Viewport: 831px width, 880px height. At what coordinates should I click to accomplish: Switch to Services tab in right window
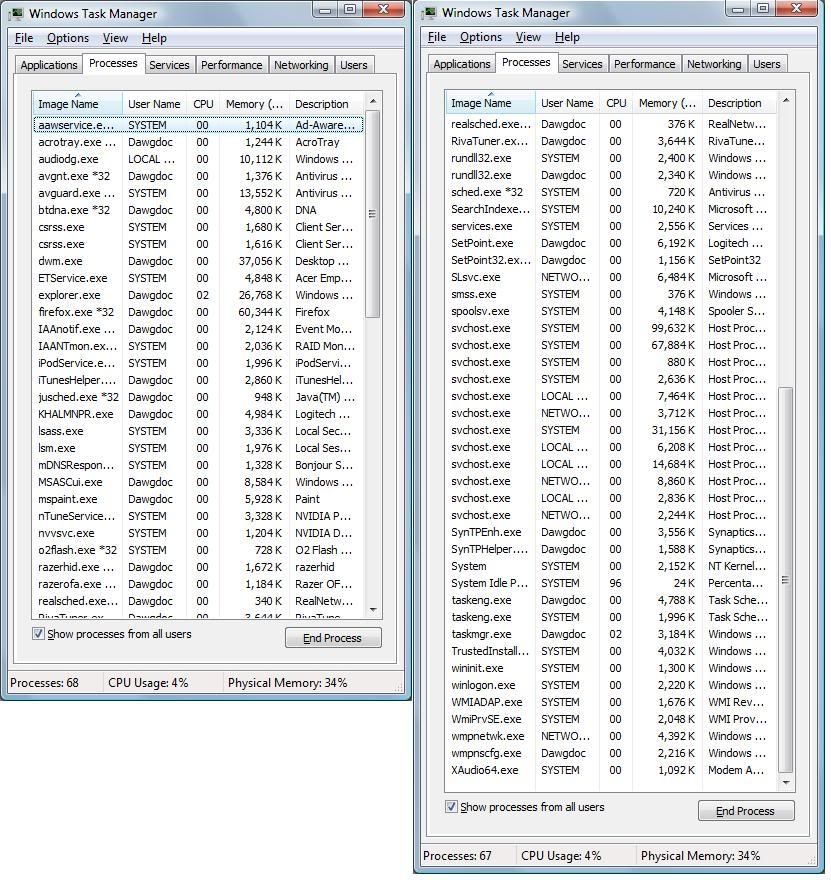[582, 63]
